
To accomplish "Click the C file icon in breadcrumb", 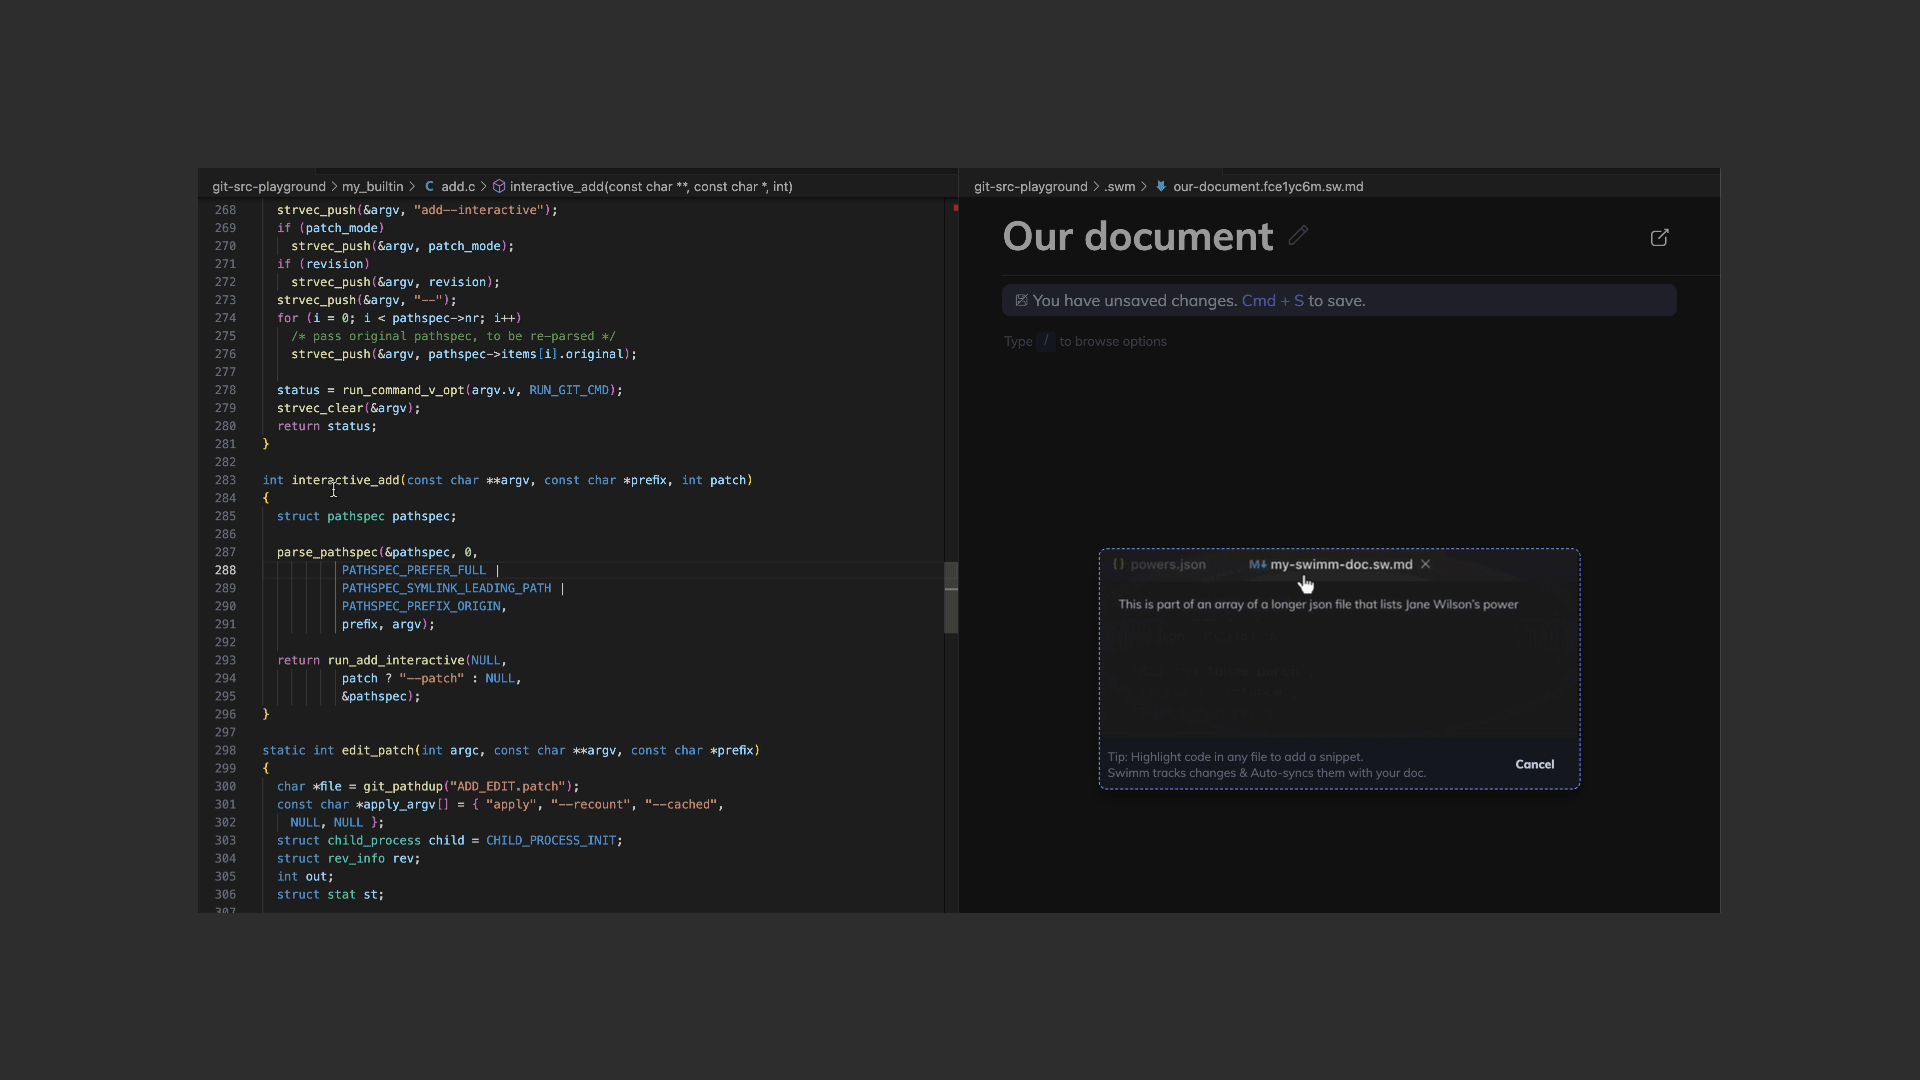I will coord(429,187).
